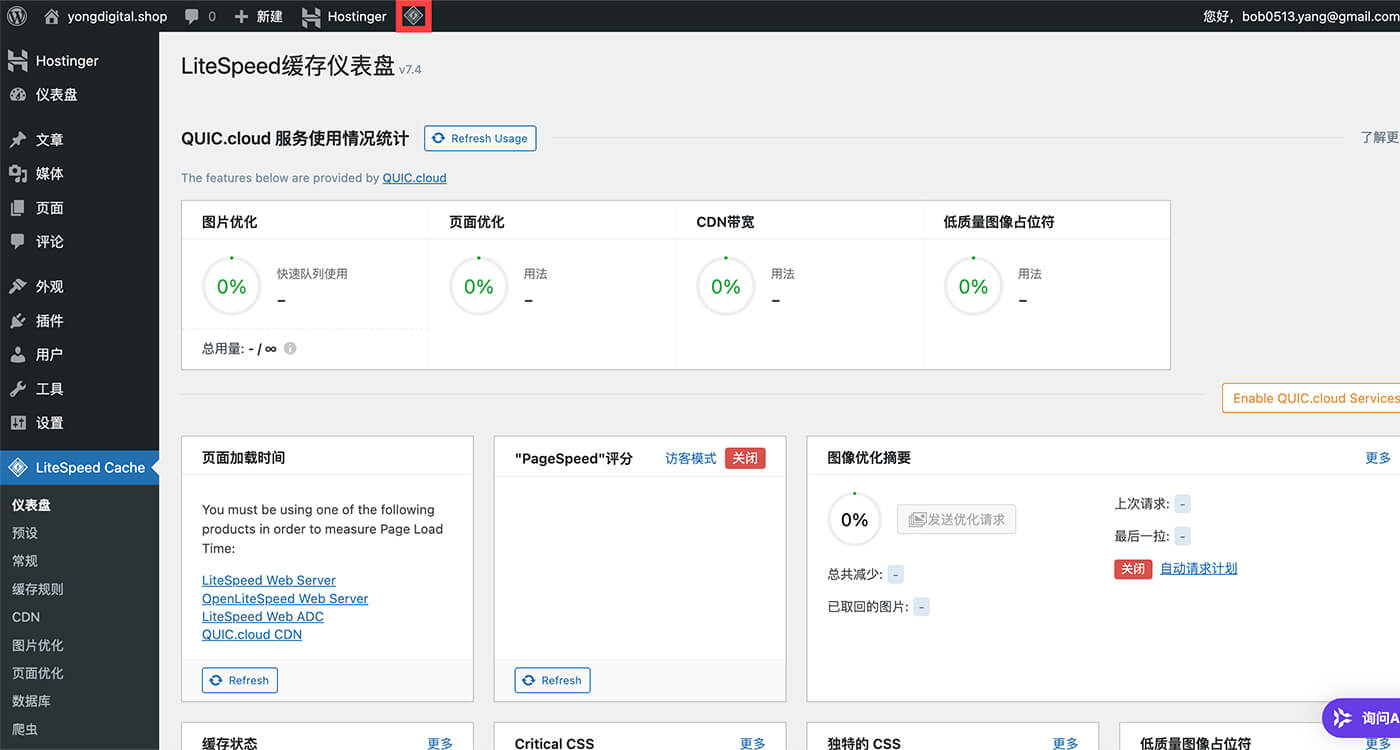Click the 关闭 badge beside 自动请求计划
Viewport: 1400px width, 750px height.
coord(1133,568)
